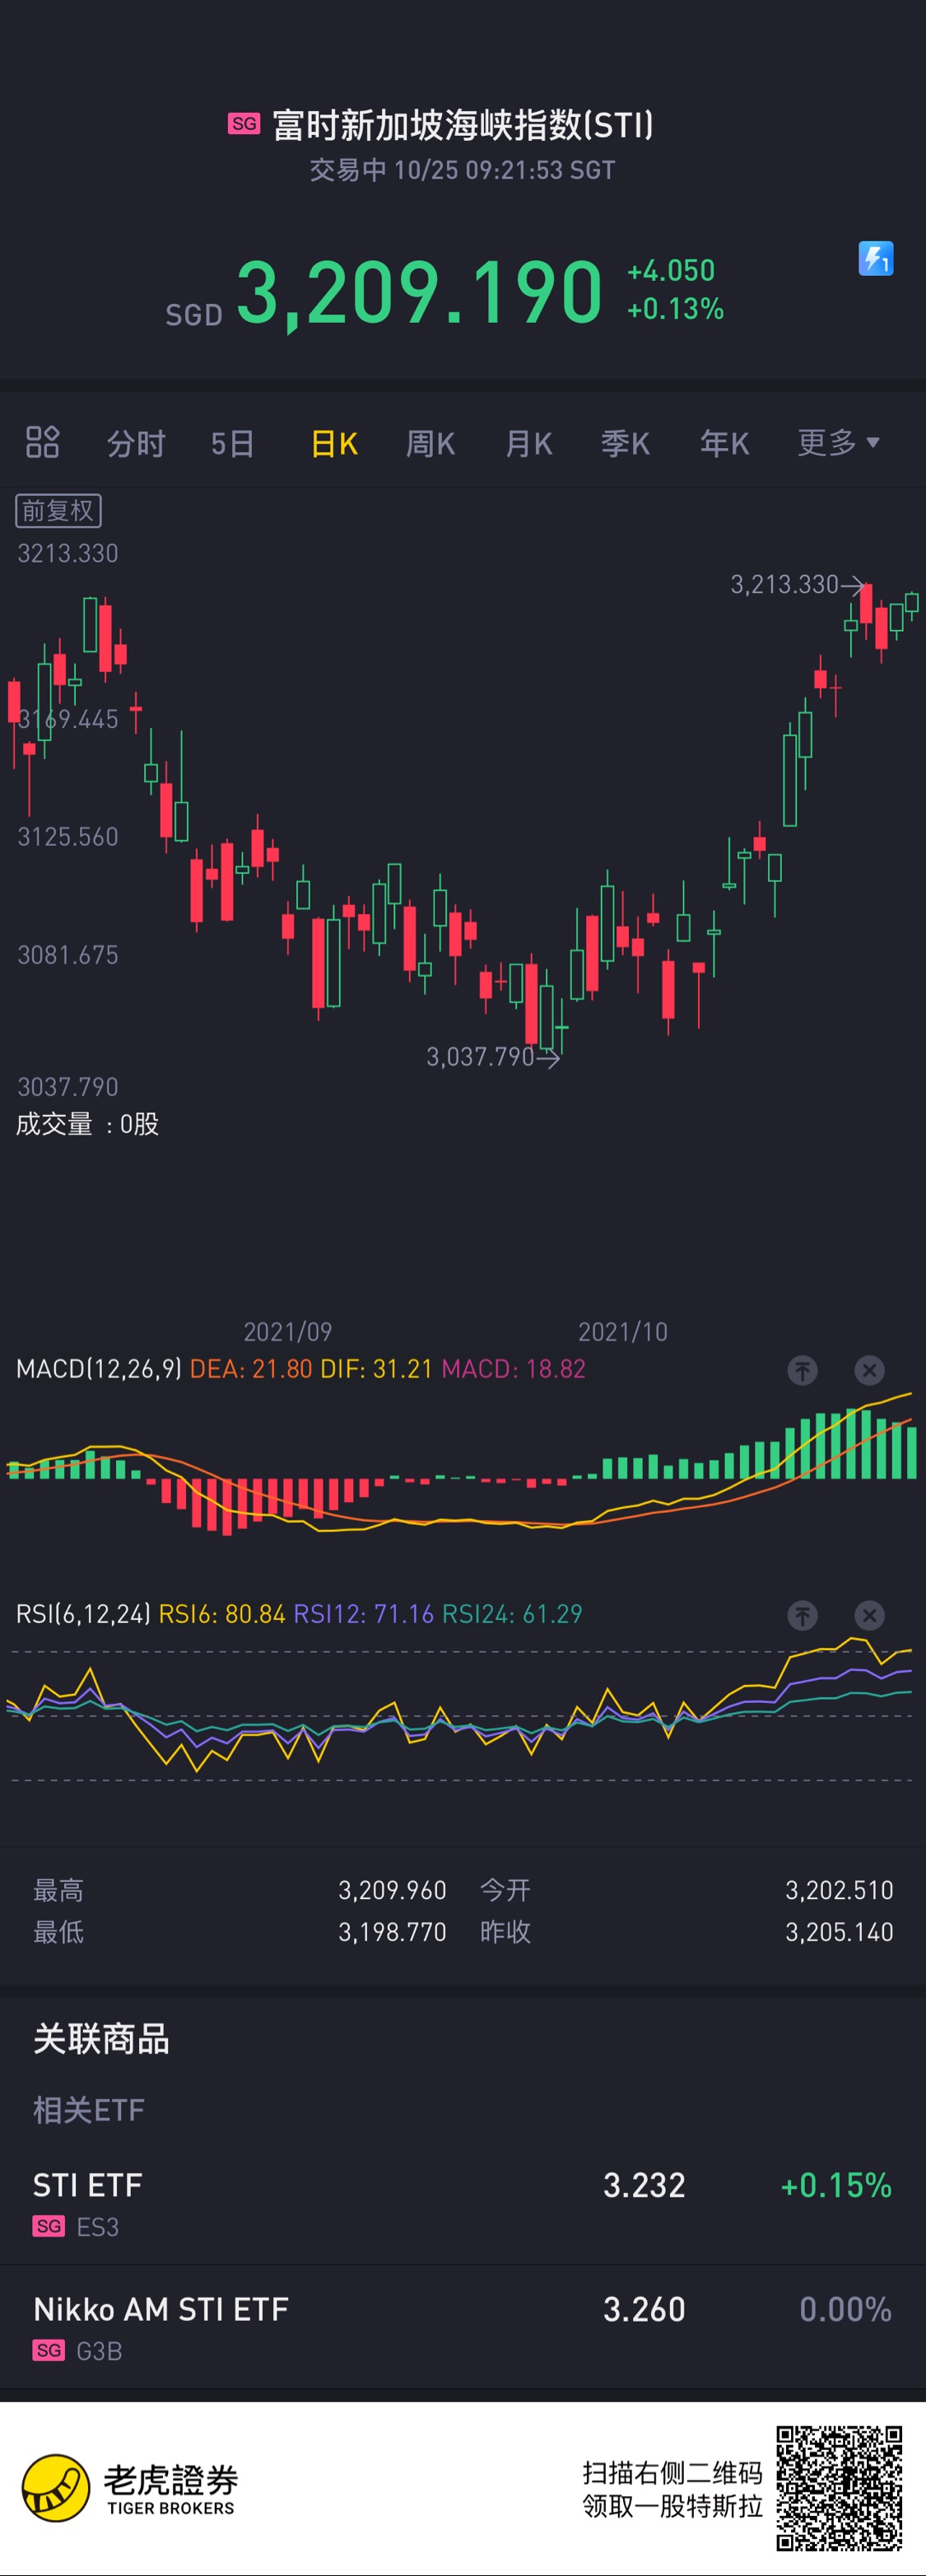Tap the 成交量 volume label
Image resolution: width=926 pixels, height=2576 pixels.
[87, 1124]
